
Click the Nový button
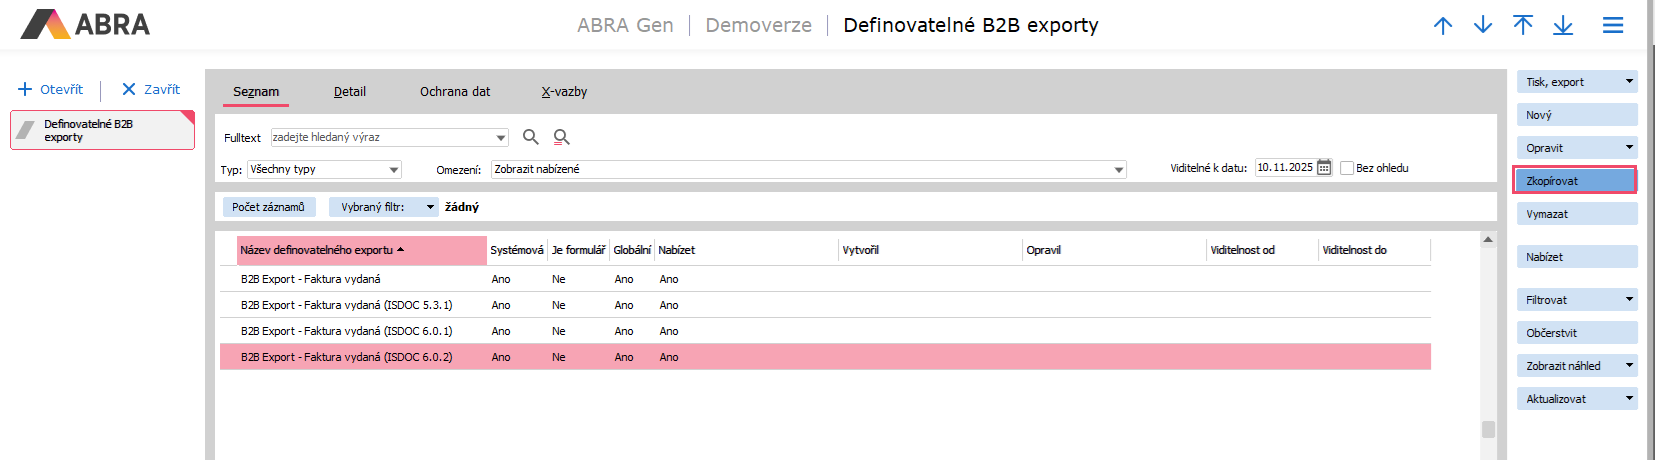coord(1577,115)
